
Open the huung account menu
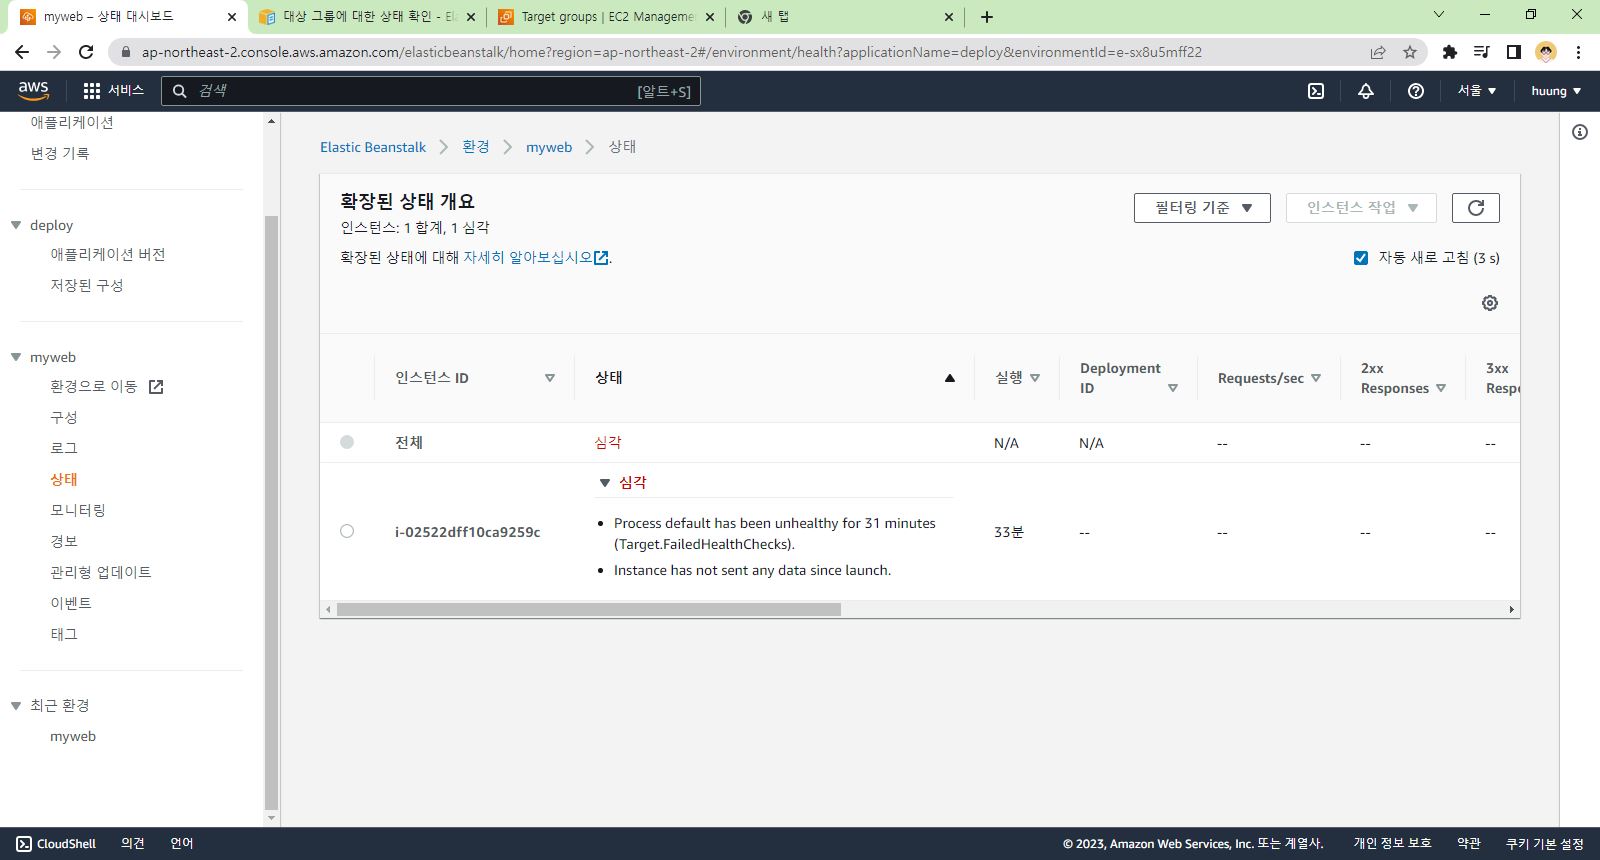click(1556, 91)
